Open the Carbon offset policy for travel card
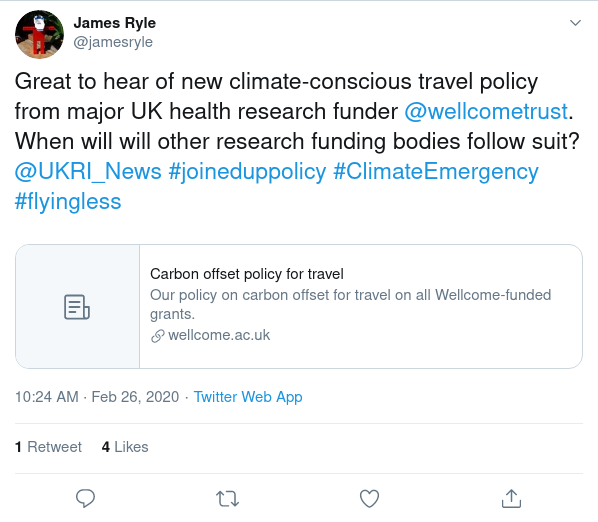The width and height of the screenshot is (598, 522). click(299, 306)
